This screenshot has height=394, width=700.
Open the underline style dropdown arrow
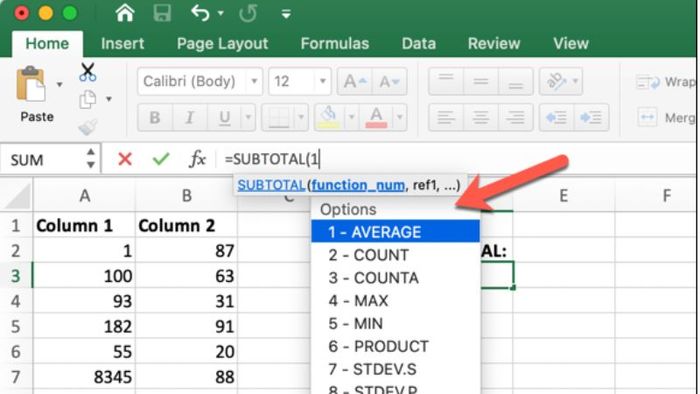pyautogui.click(x=248, y=117)
